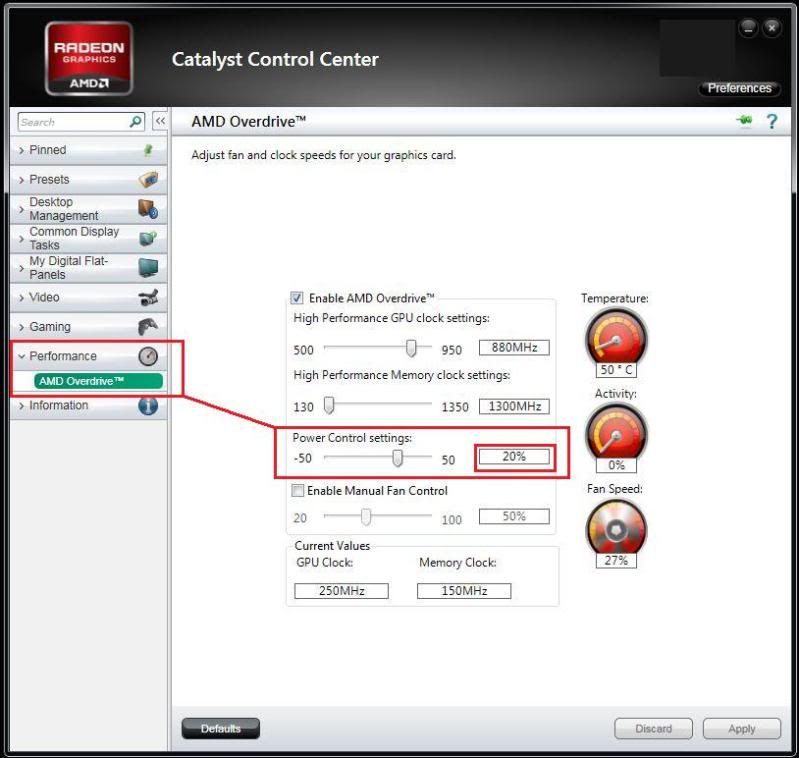Open the Preferences menu

(x=739, y=88)
